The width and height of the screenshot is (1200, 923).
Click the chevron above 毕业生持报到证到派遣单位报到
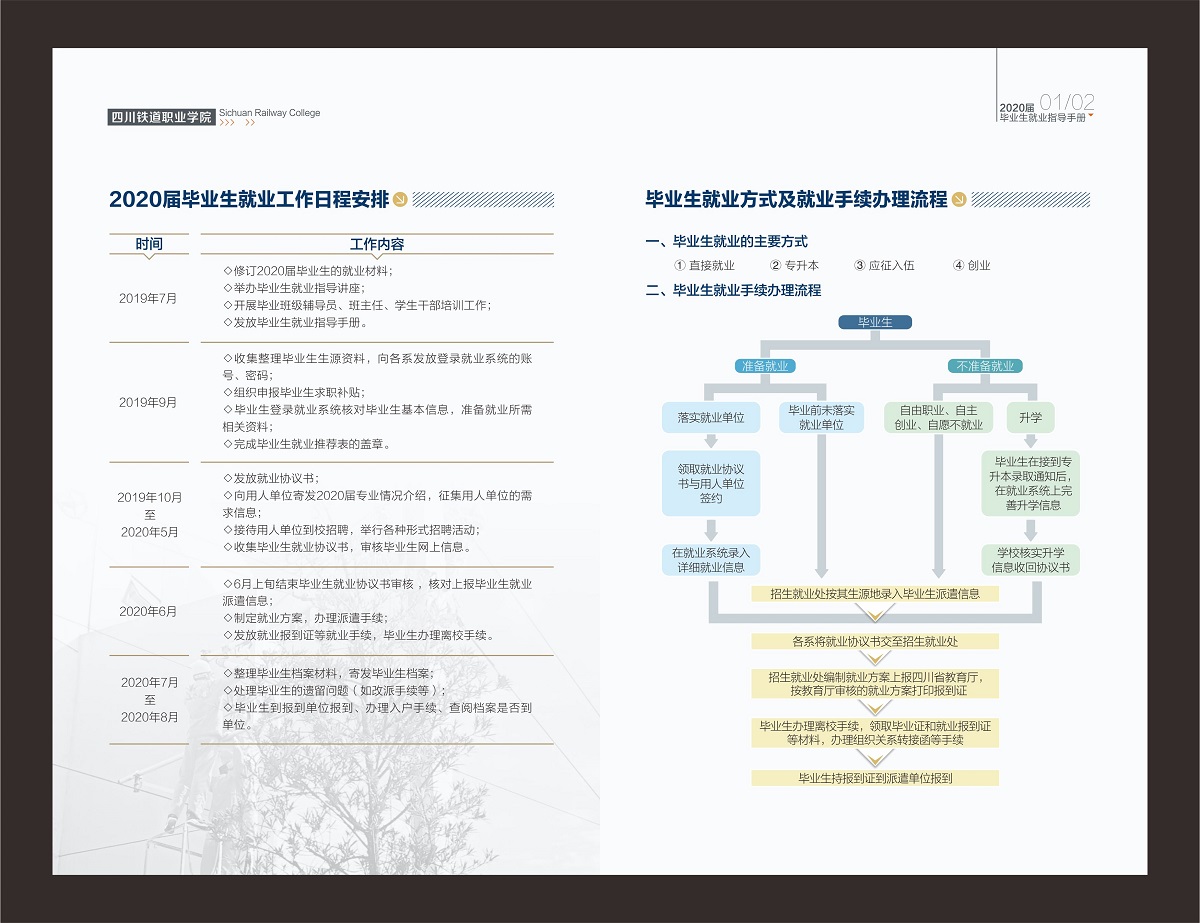(x=875, y=759)
